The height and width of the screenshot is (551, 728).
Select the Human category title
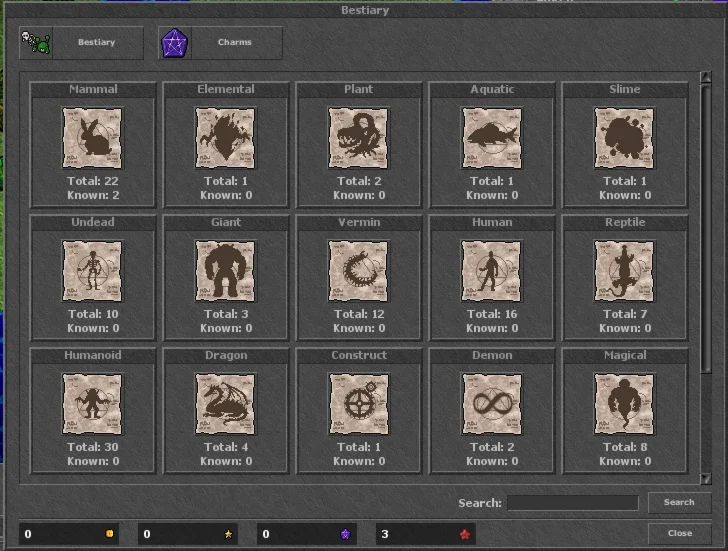tap(492, 222)
